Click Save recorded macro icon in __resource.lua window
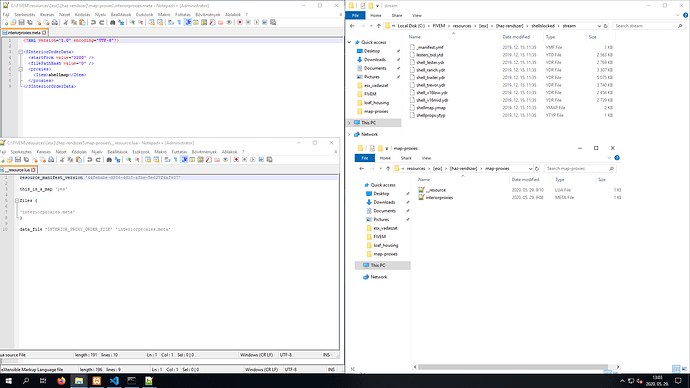 pos(269,160)
